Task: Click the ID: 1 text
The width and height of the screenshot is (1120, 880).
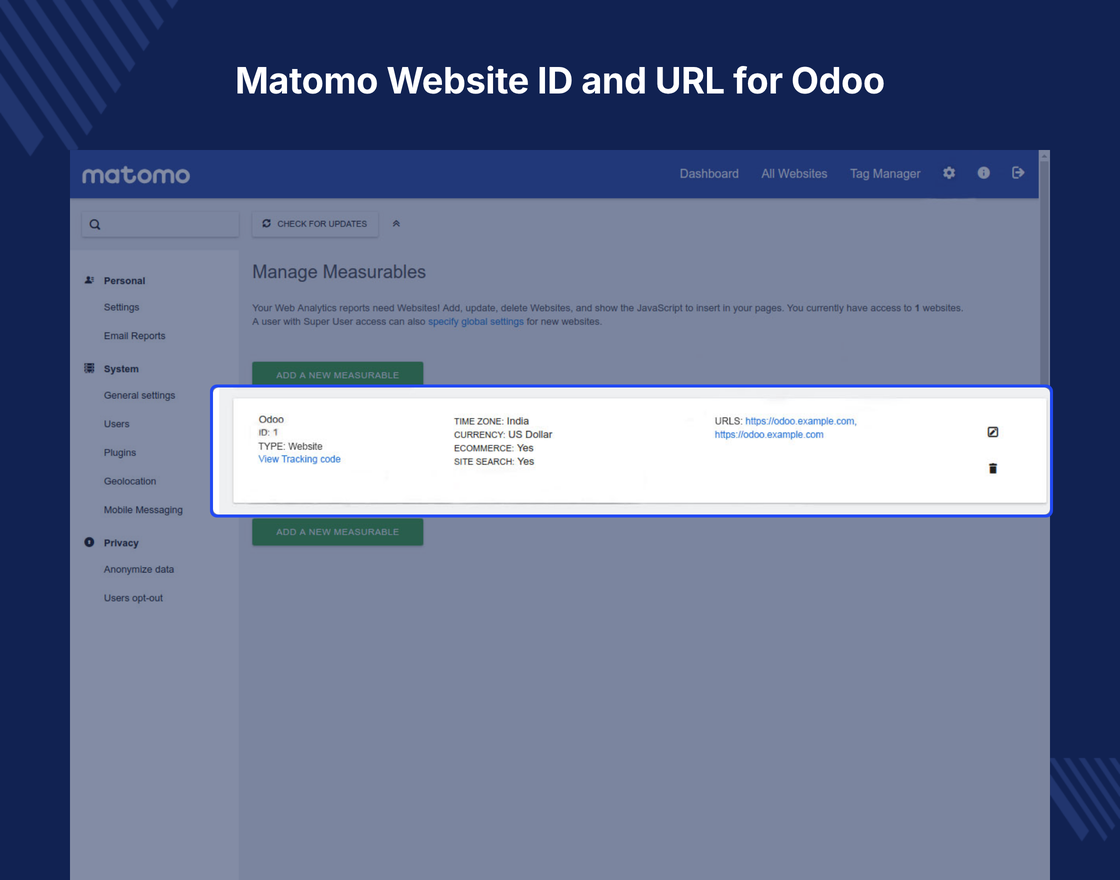Action: coord(269,432)
